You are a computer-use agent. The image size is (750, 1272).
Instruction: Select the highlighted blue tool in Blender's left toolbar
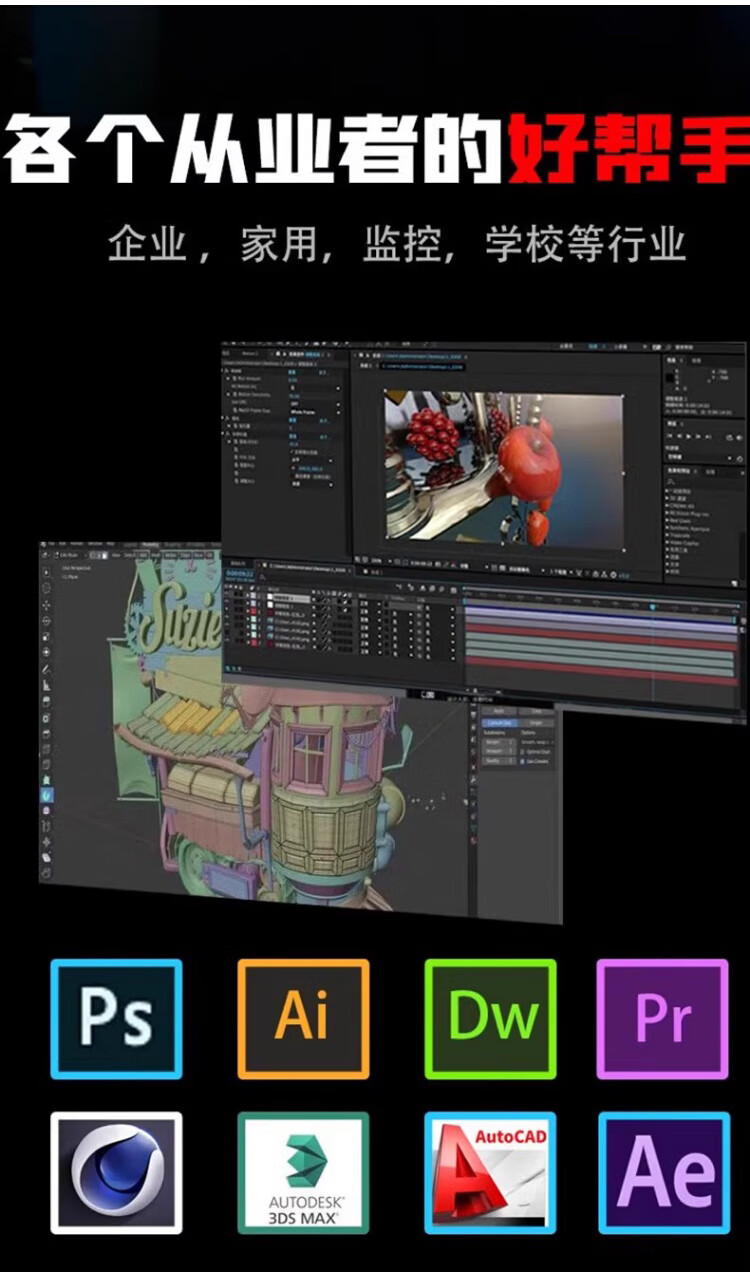pos(47,795)
